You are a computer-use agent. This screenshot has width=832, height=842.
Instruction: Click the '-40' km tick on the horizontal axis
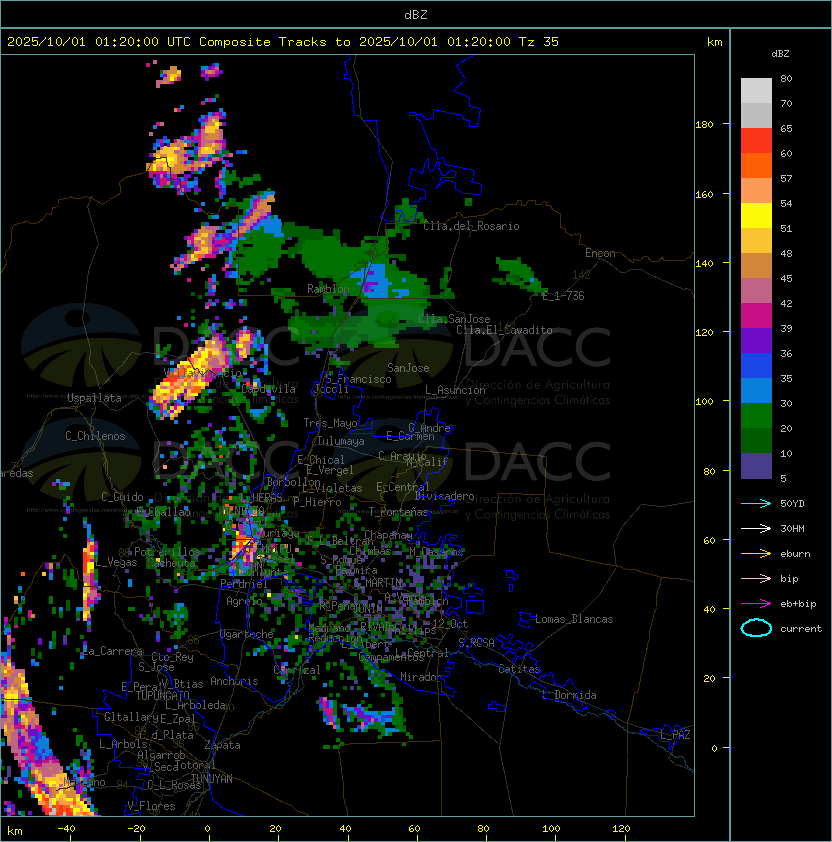pos(66,829)
